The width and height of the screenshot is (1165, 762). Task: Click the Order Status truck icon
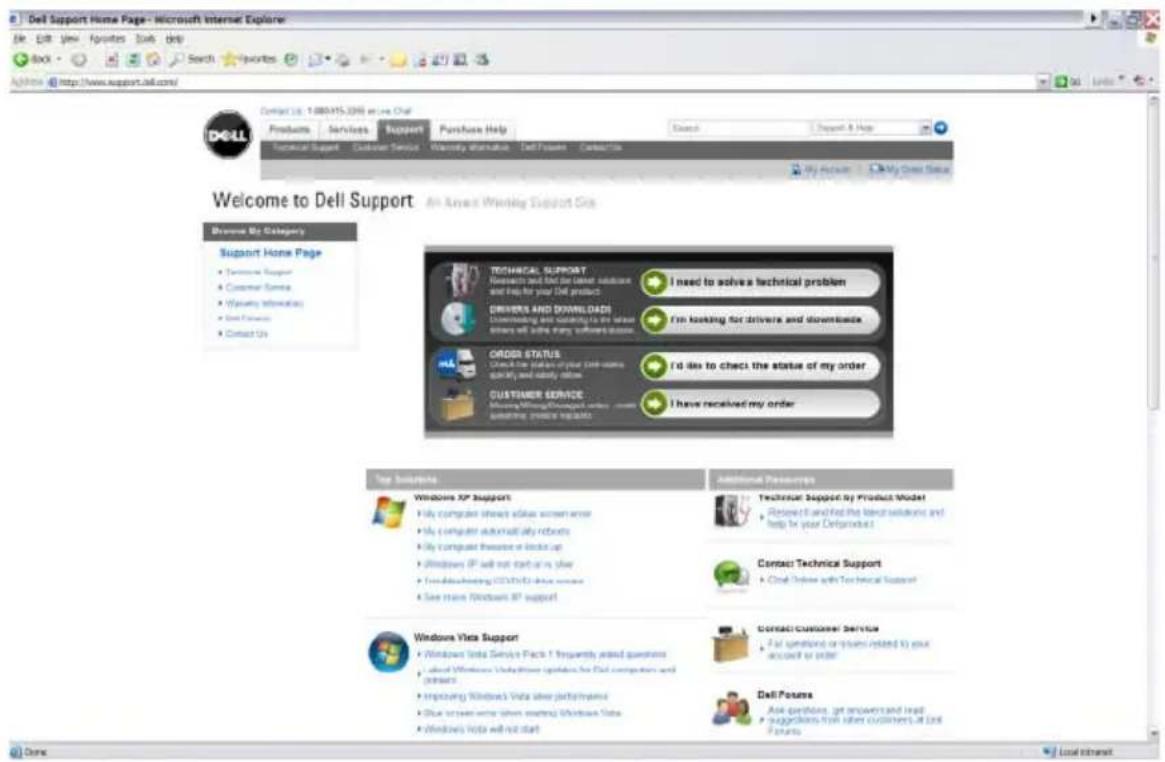tap(456, 365)
